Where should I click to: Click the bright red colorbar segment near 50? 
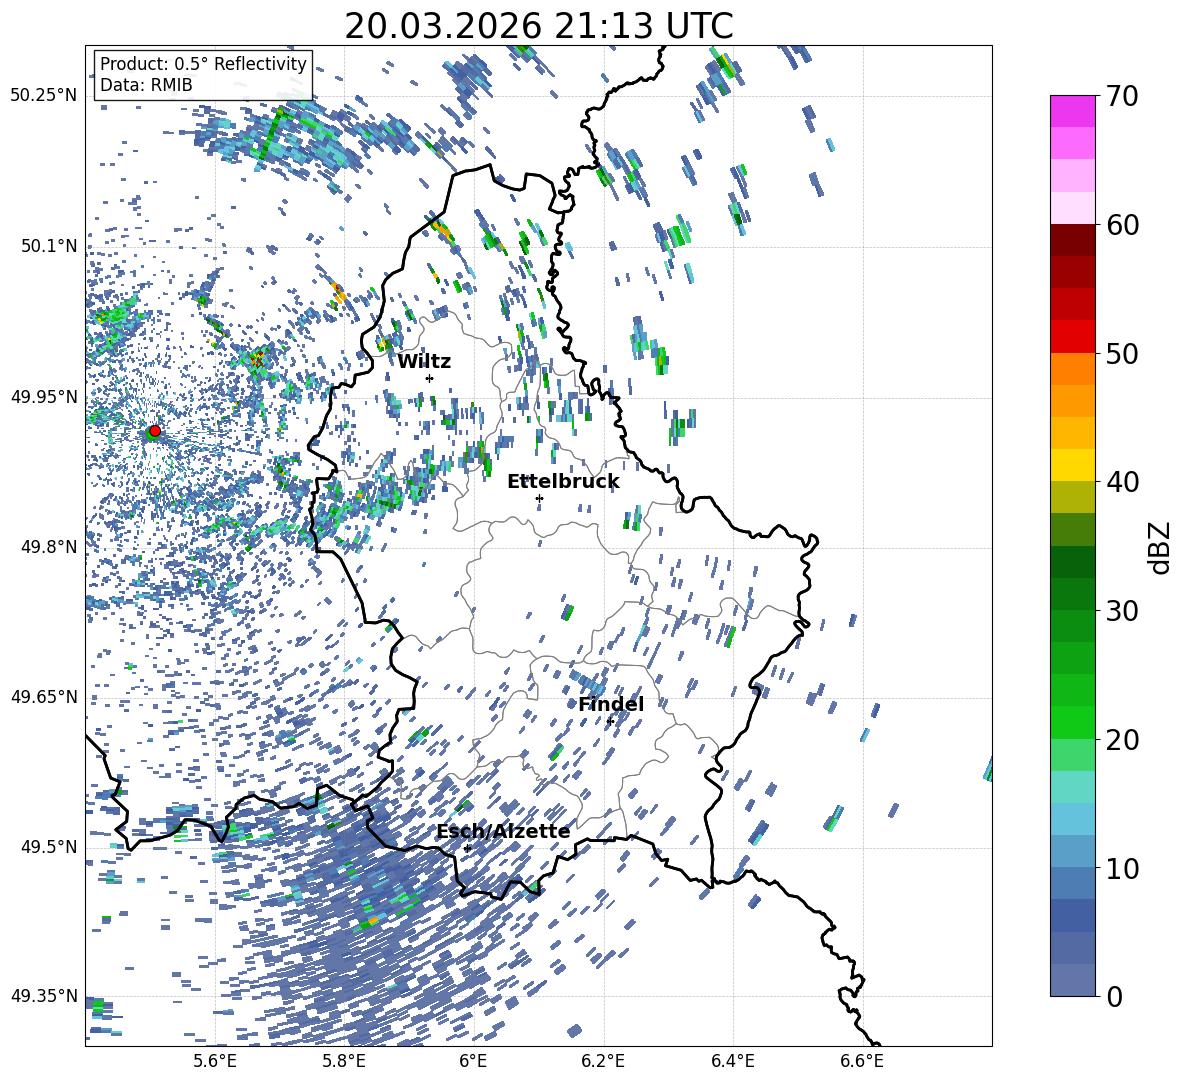coord(1073,336)
